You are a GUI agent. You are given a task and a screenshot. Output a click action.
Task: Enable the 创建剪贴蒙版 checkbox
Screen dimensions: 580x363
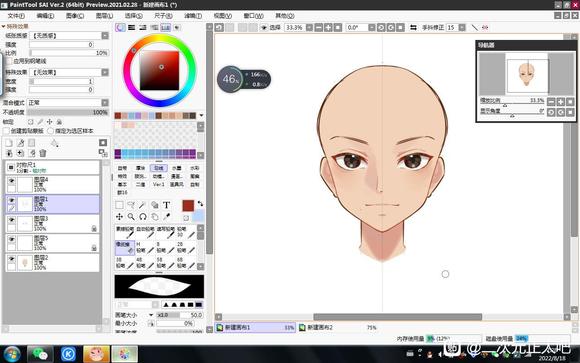point(6,131)
